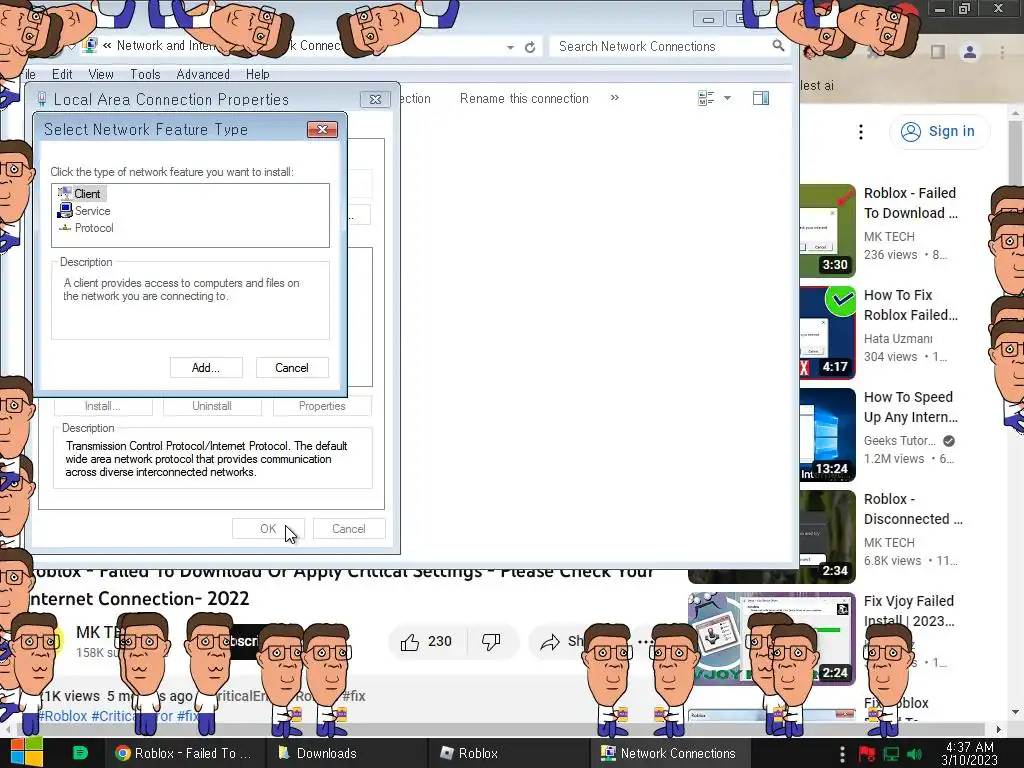1024x768 pixels.
Task: Close the Select Network Feature Type dialog
Action: click(x=323, y=129)
